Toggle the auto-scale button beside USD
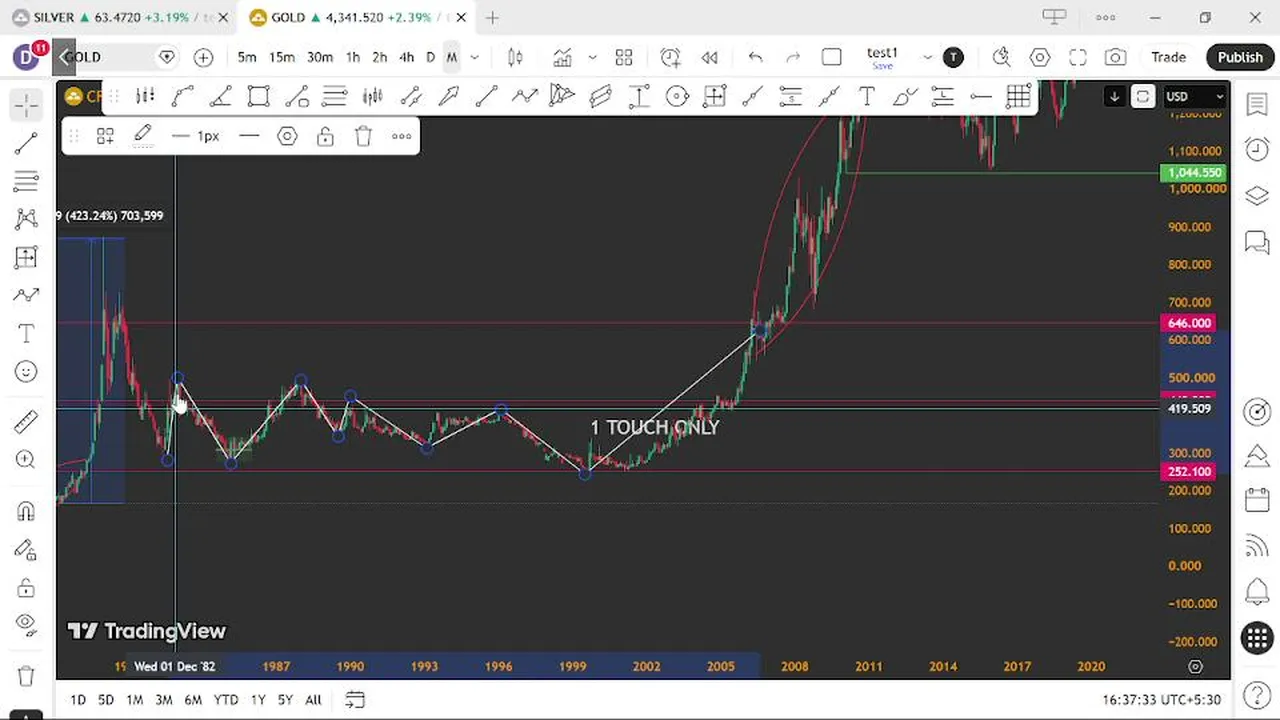Image resolution: width=1280 pixels, height=720 pixels. [x=1142, y=96]
